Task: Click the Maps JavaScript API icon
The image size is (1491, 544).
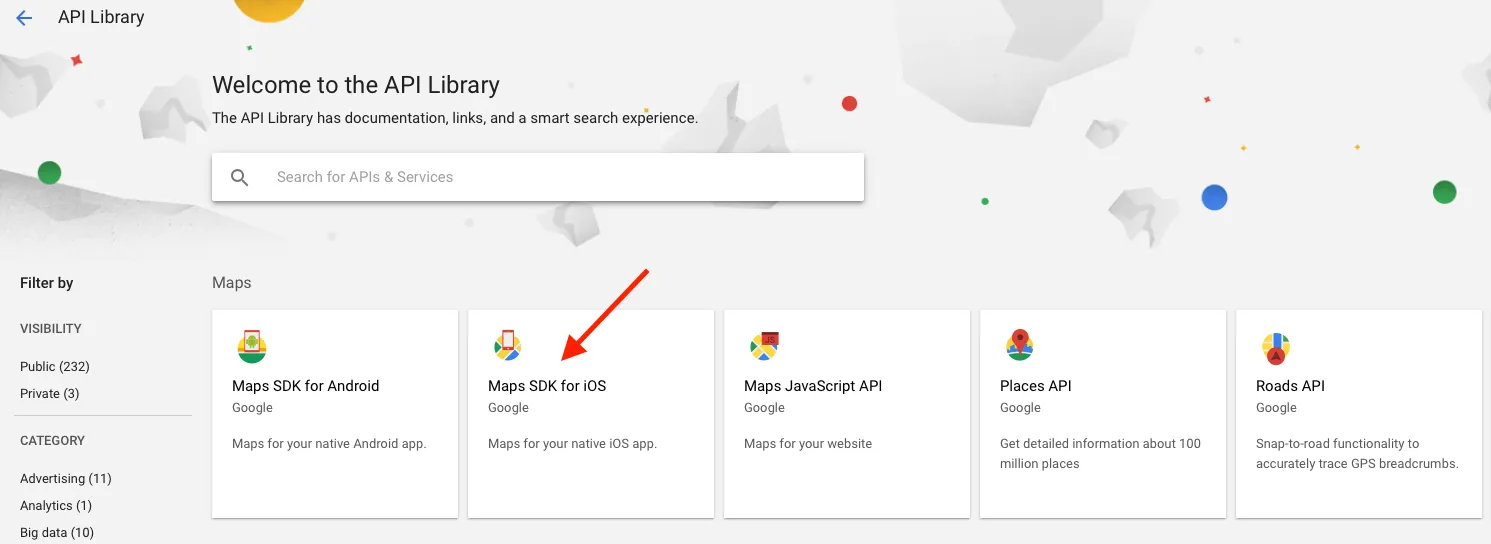Action: pyautogui.click(x=764, y=347)
